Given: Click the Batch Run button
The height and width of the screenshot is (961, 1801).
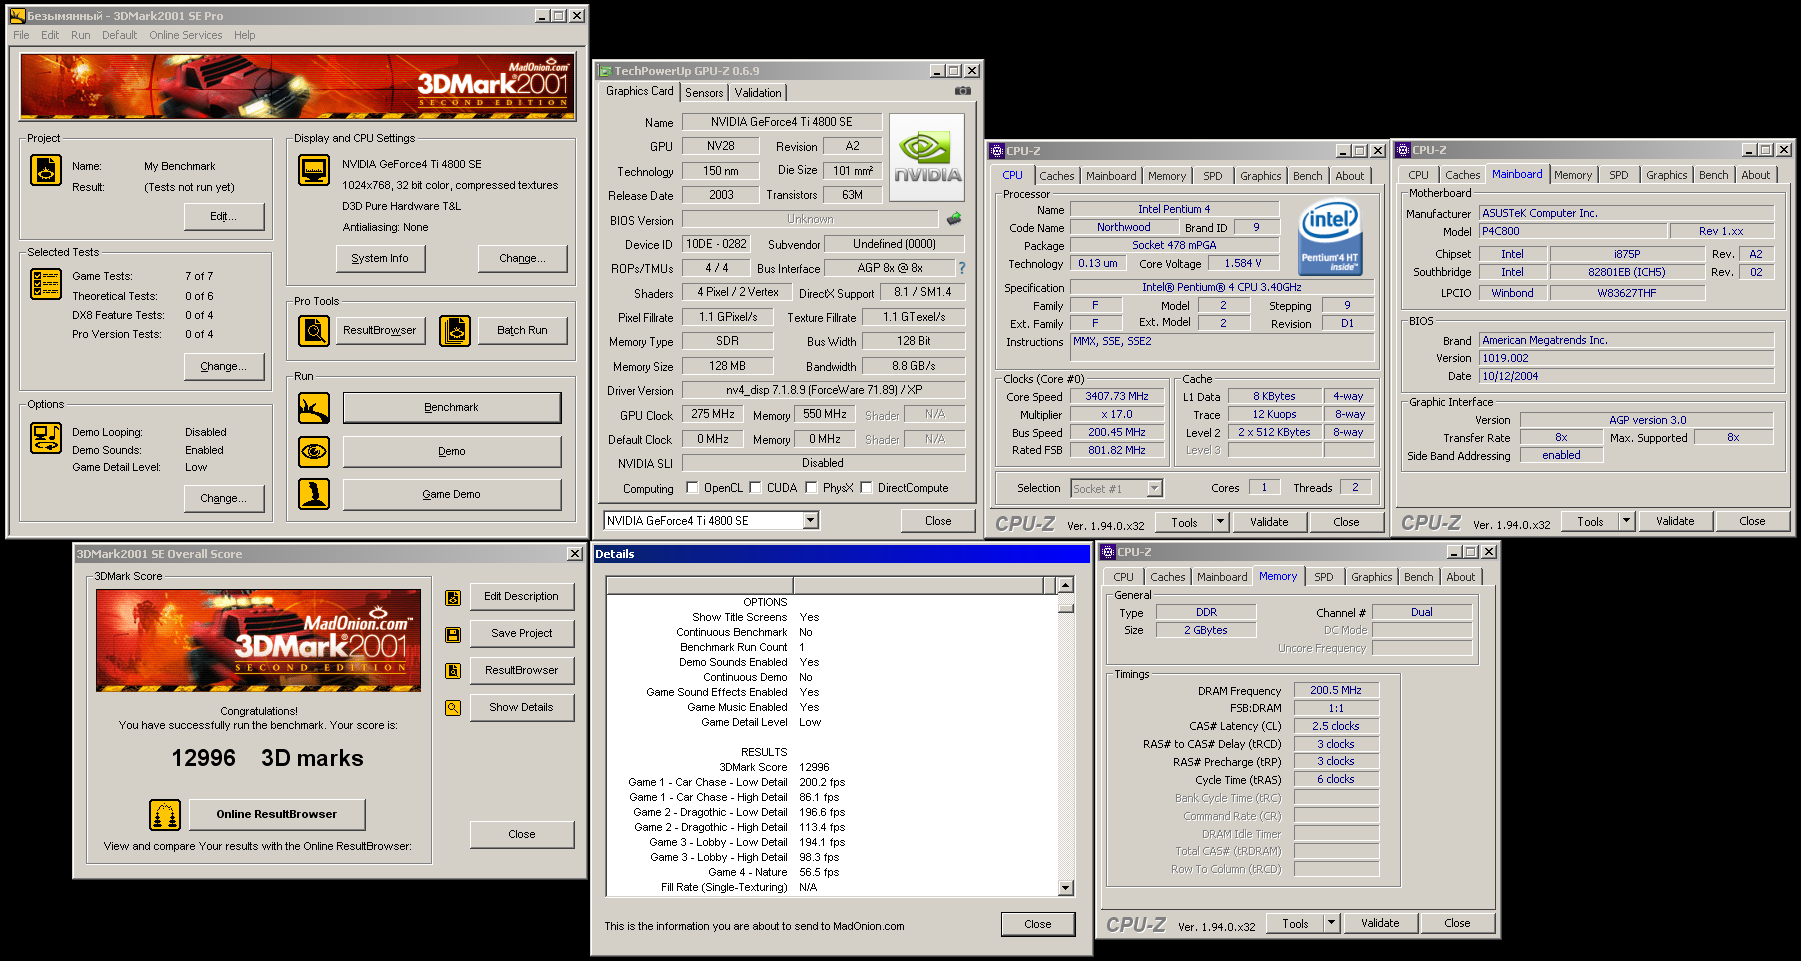Looking at the screenshot, I should (522, 330).
